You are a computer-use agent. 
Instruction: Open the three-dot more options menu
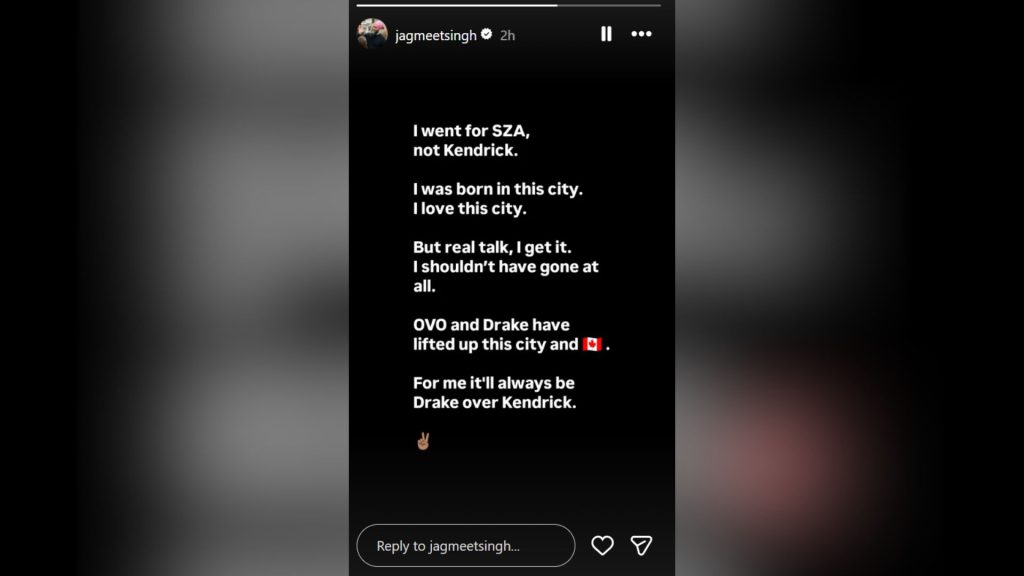click(x=641, y=34)
